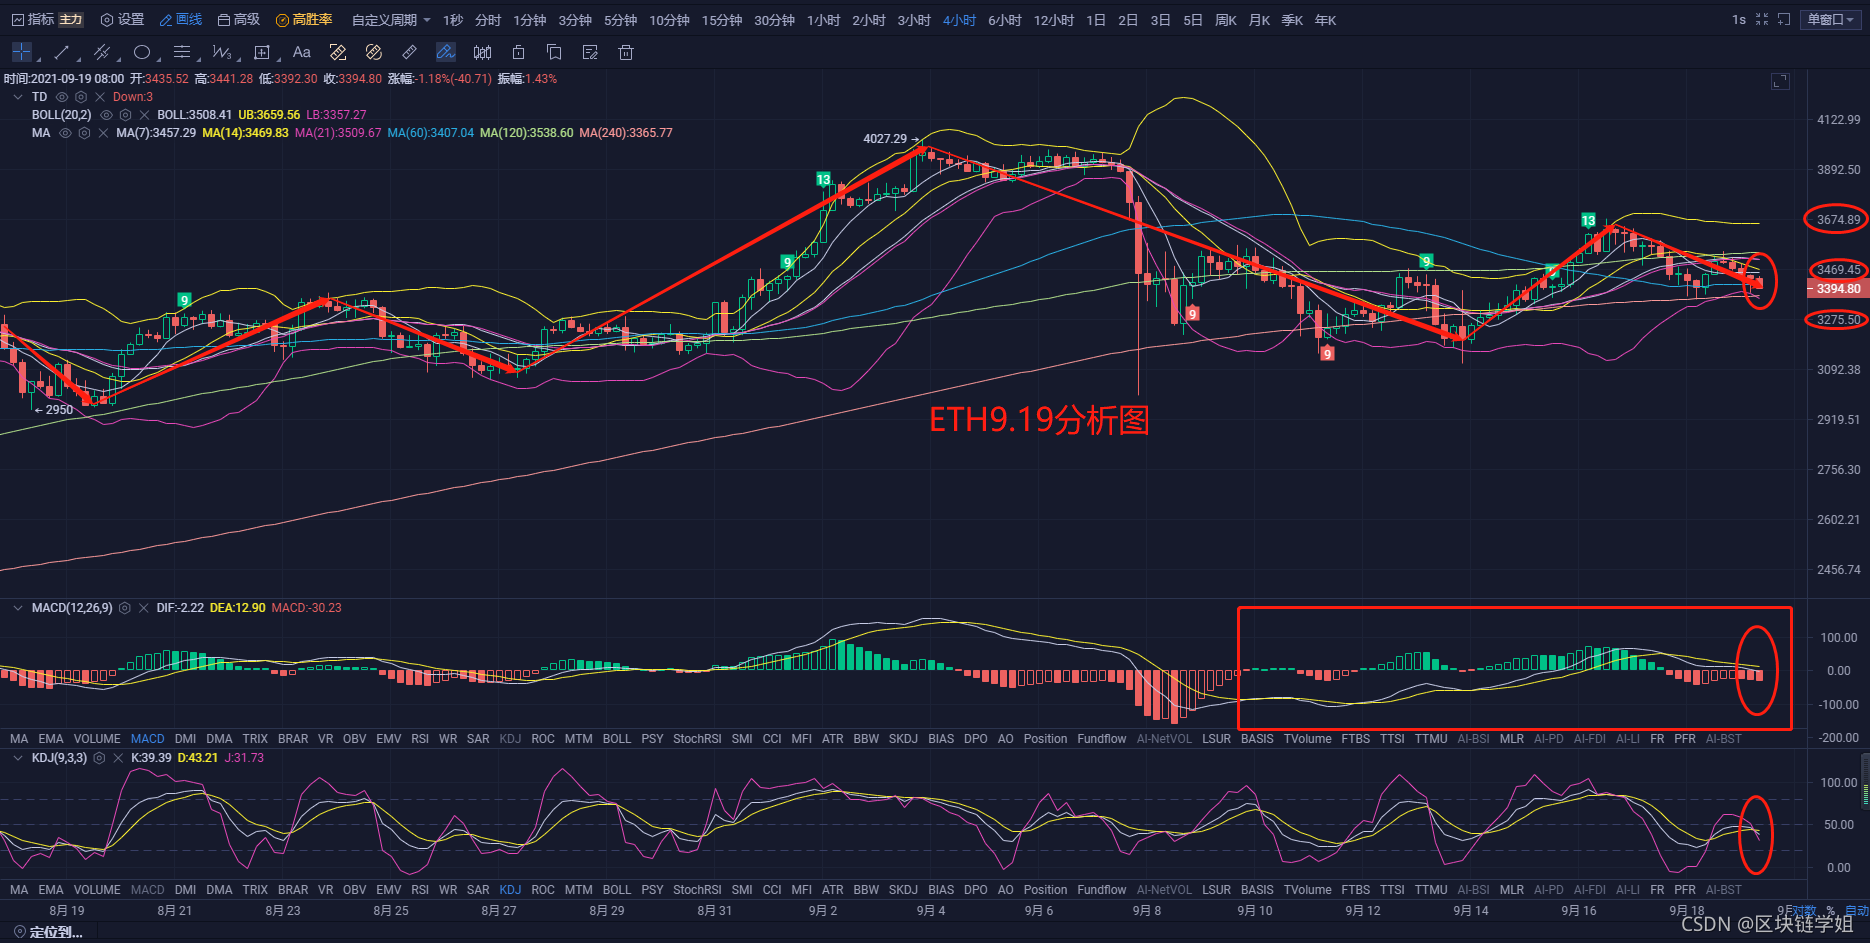This screenshot has height=943, width=1870.
Task: Switch to the 1小时 timeframe
Action: point(824,20)
